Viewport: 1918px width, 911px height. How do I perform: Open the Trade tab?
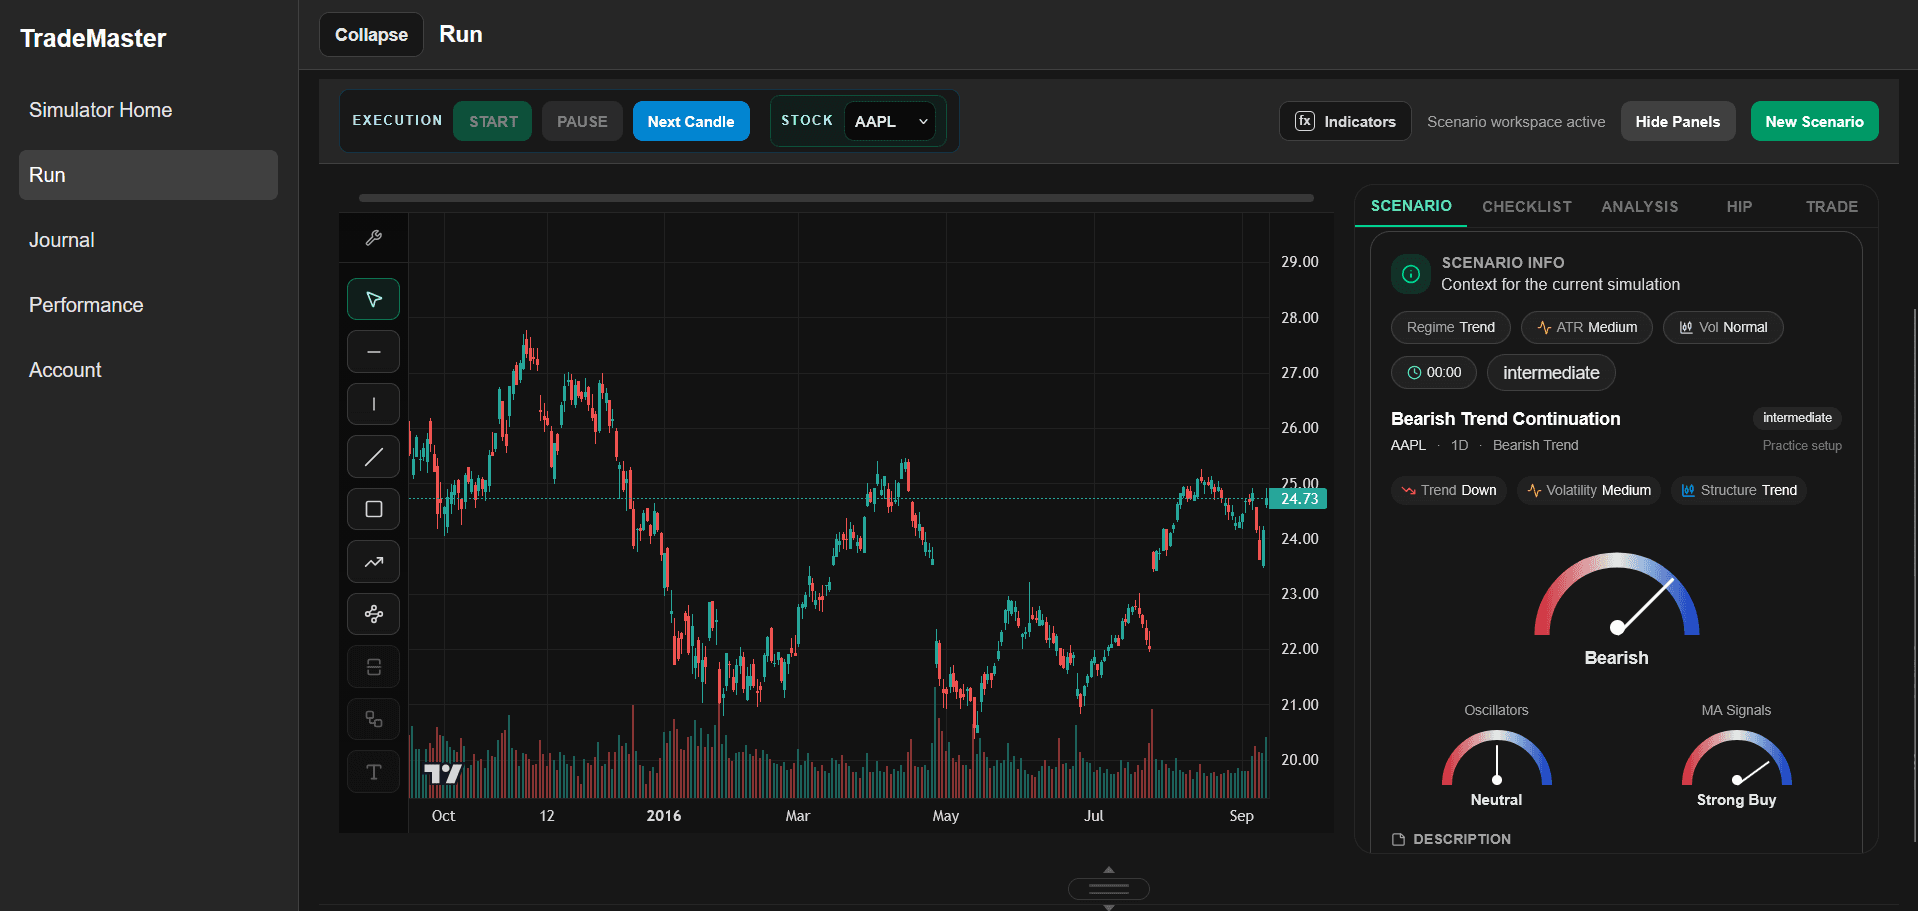click(1832, 207)
